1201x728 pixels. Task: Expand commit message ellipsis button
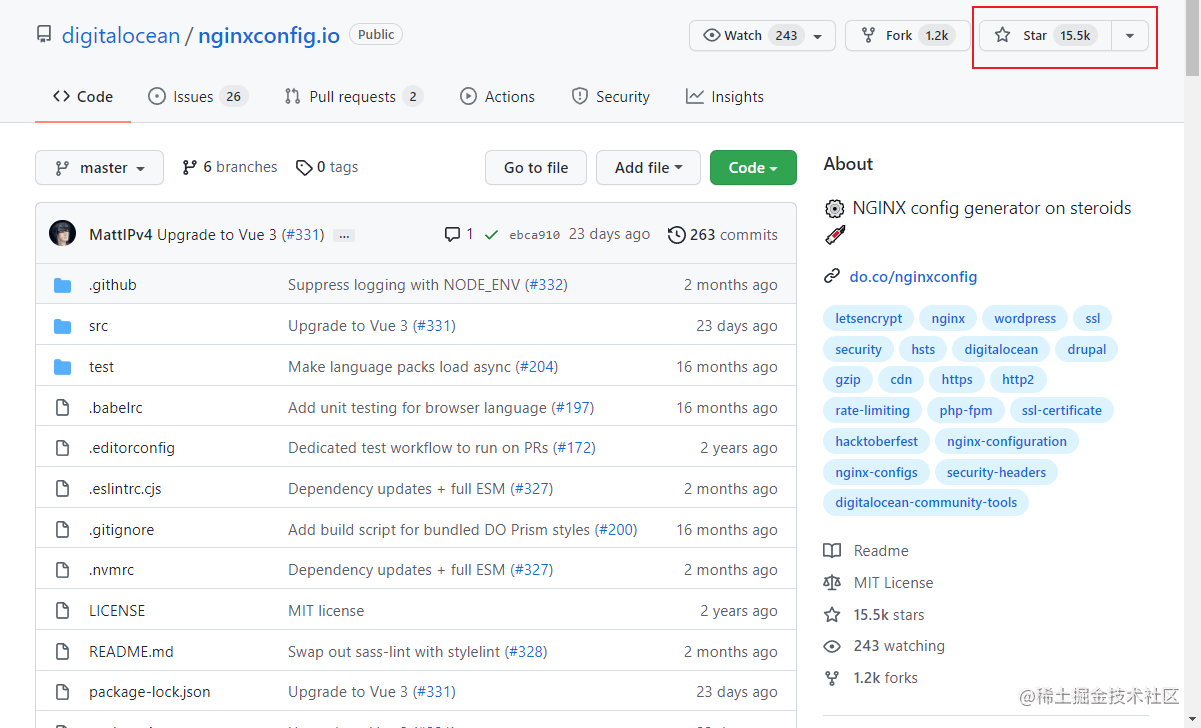click(x=344, y=235)
